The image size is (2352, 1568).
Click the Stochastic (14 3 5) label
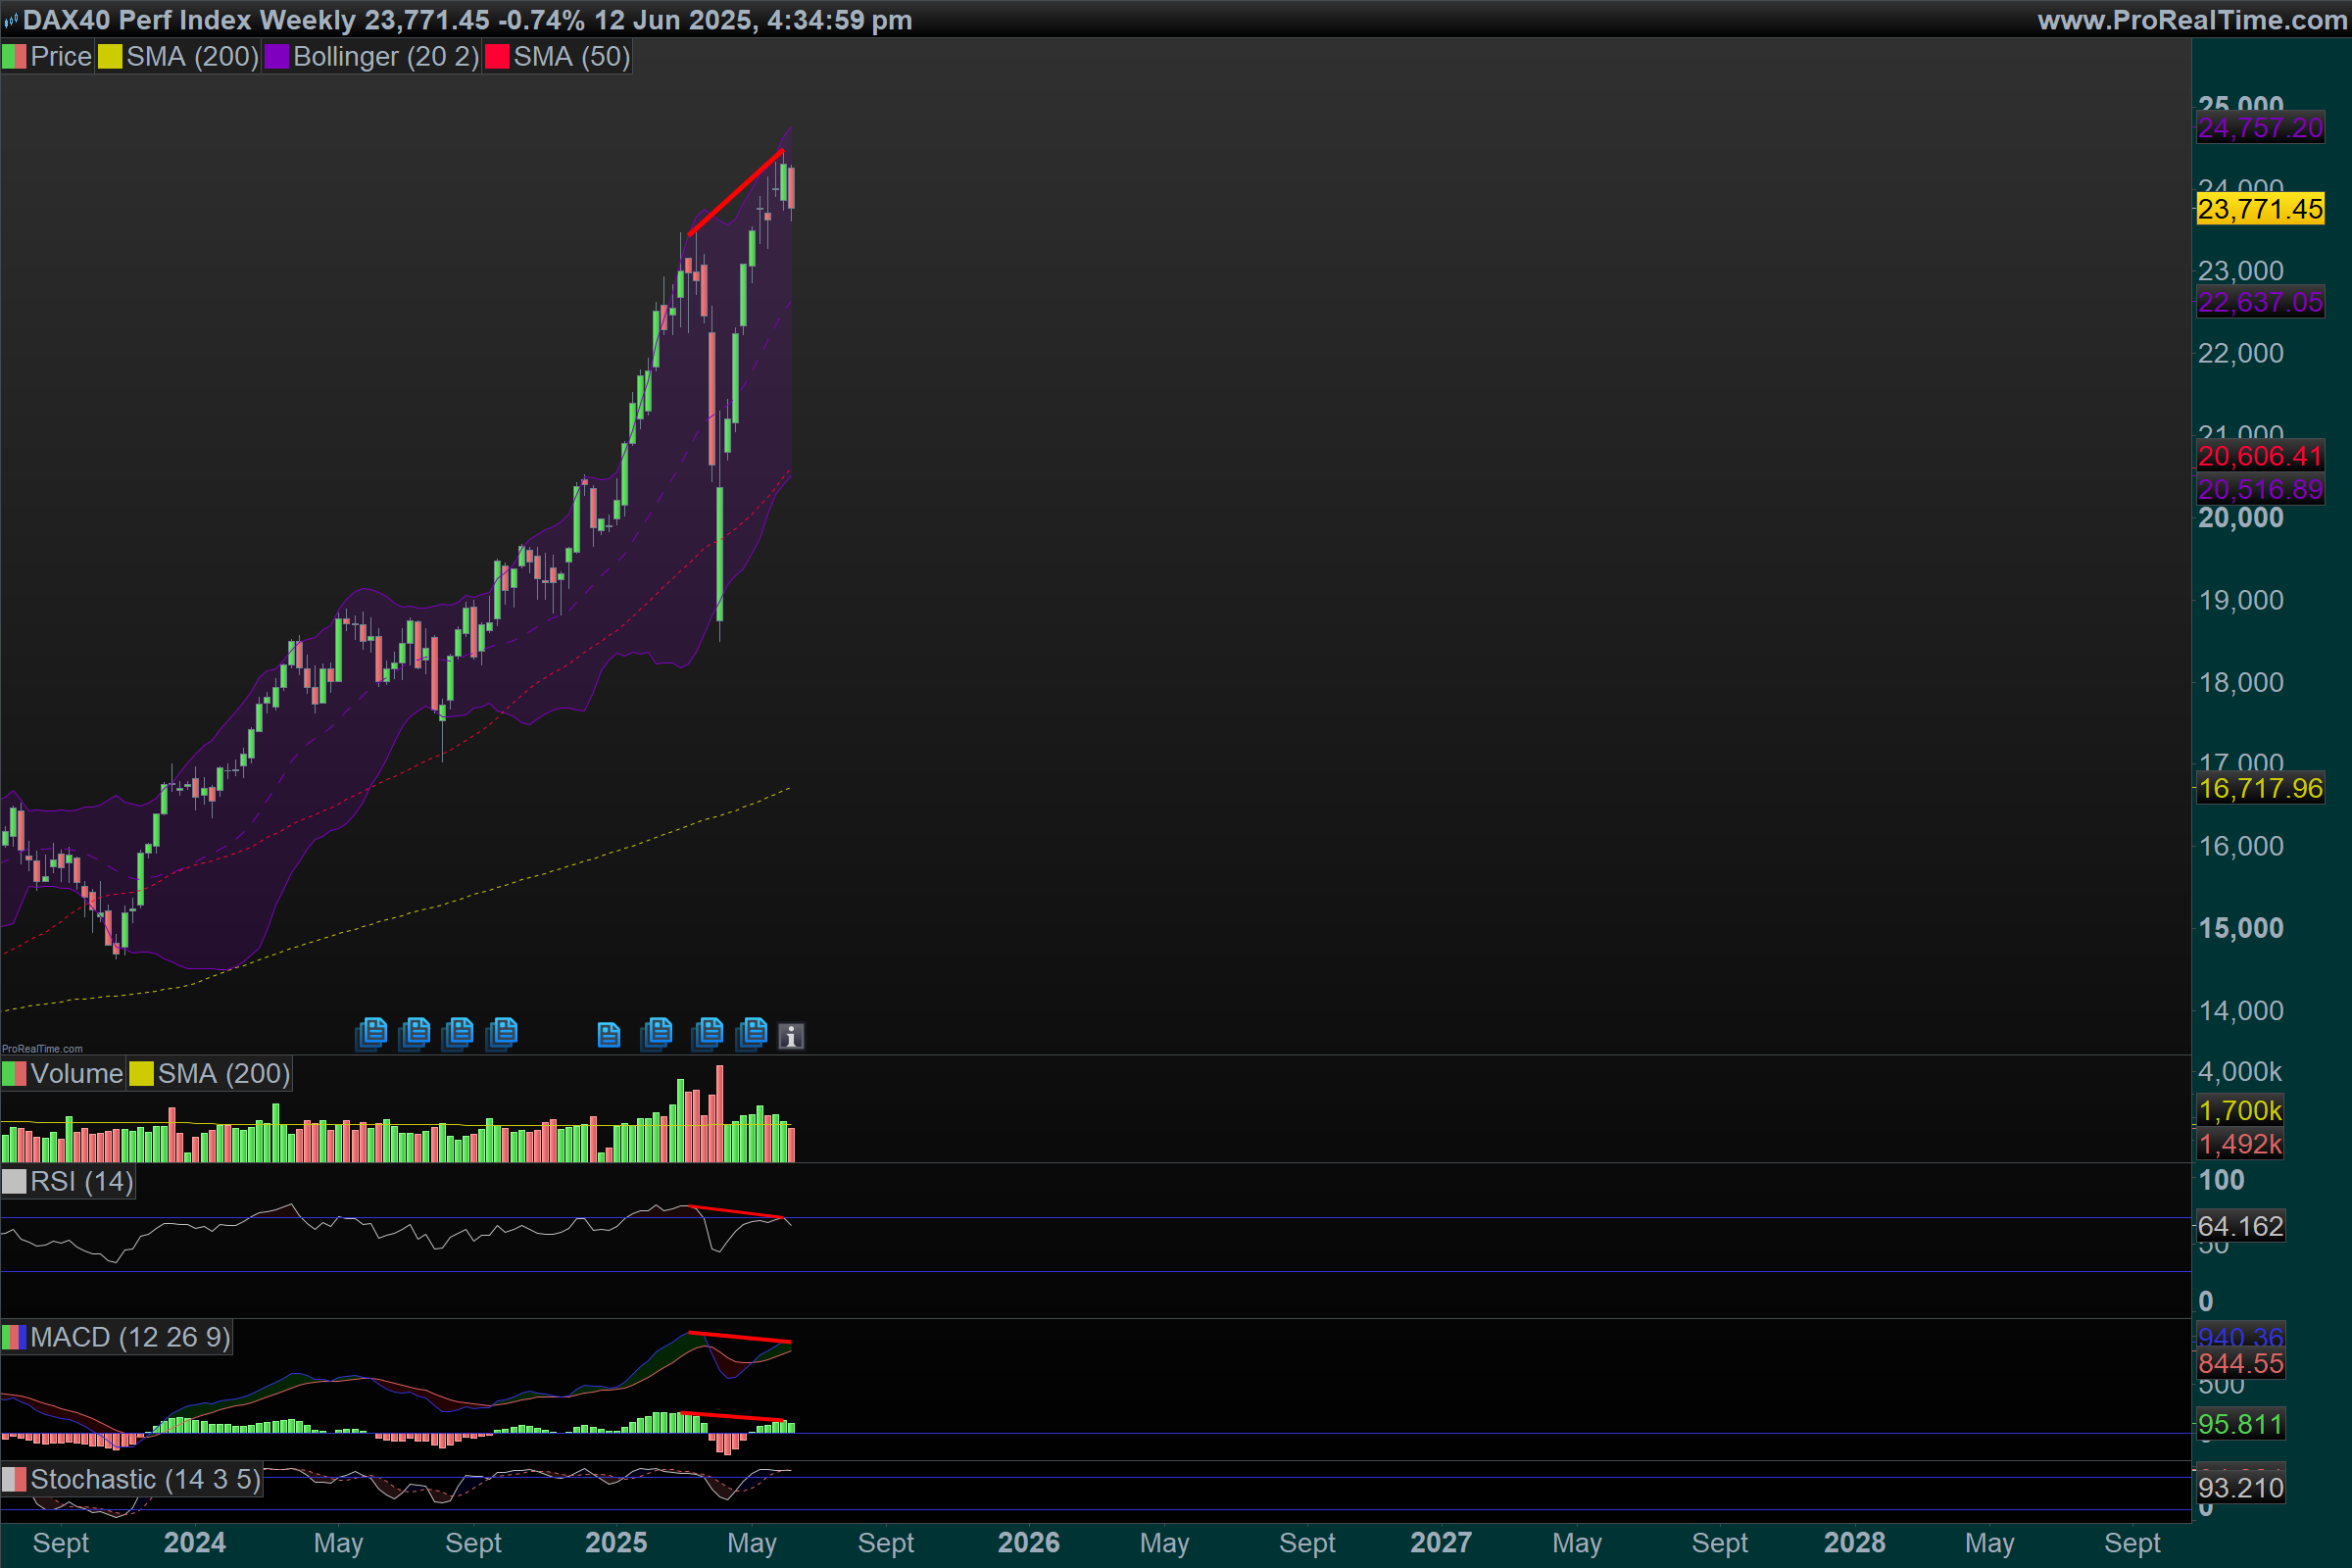[145, 1479]
